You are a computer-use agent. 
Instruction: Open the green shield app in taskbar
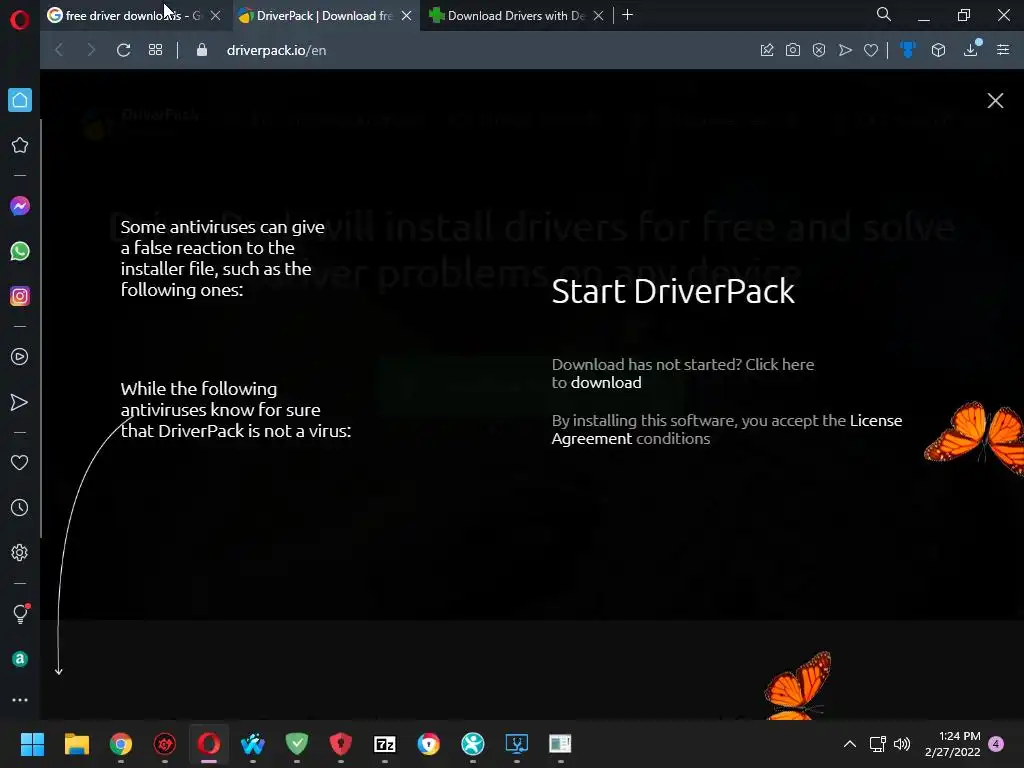296,744
